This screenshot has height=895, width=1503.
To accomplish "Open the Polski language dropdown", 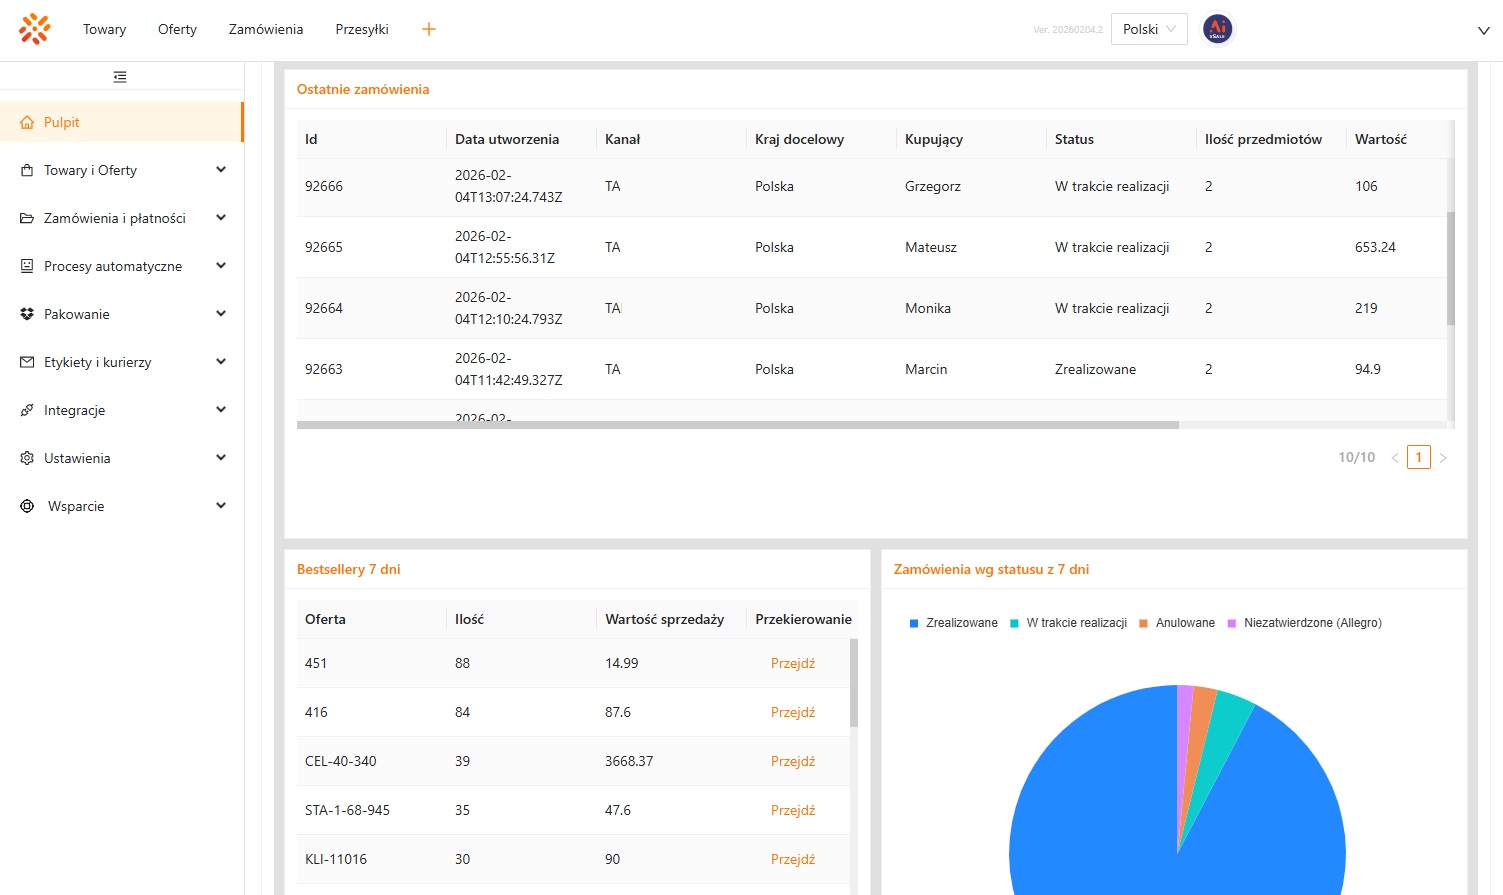I will (1149, 29).
